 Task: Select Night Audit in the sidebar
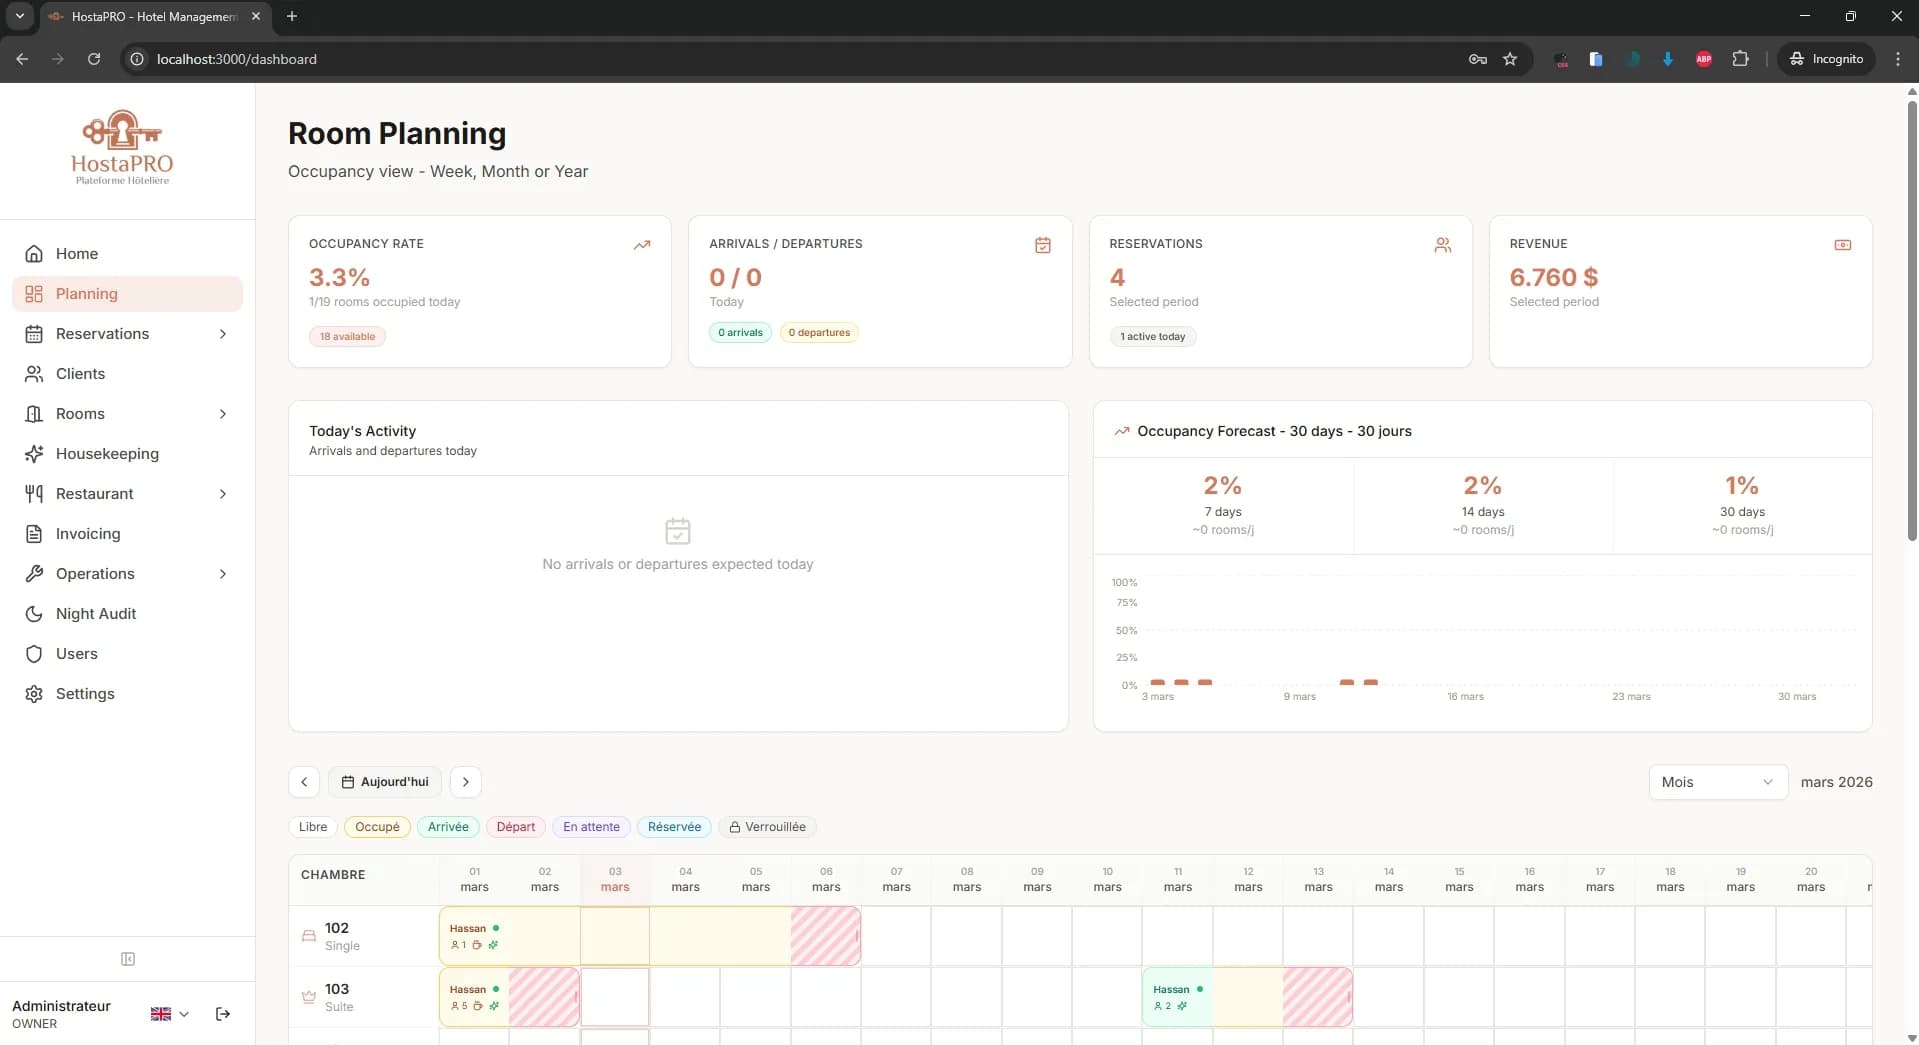tap(95, 613)
